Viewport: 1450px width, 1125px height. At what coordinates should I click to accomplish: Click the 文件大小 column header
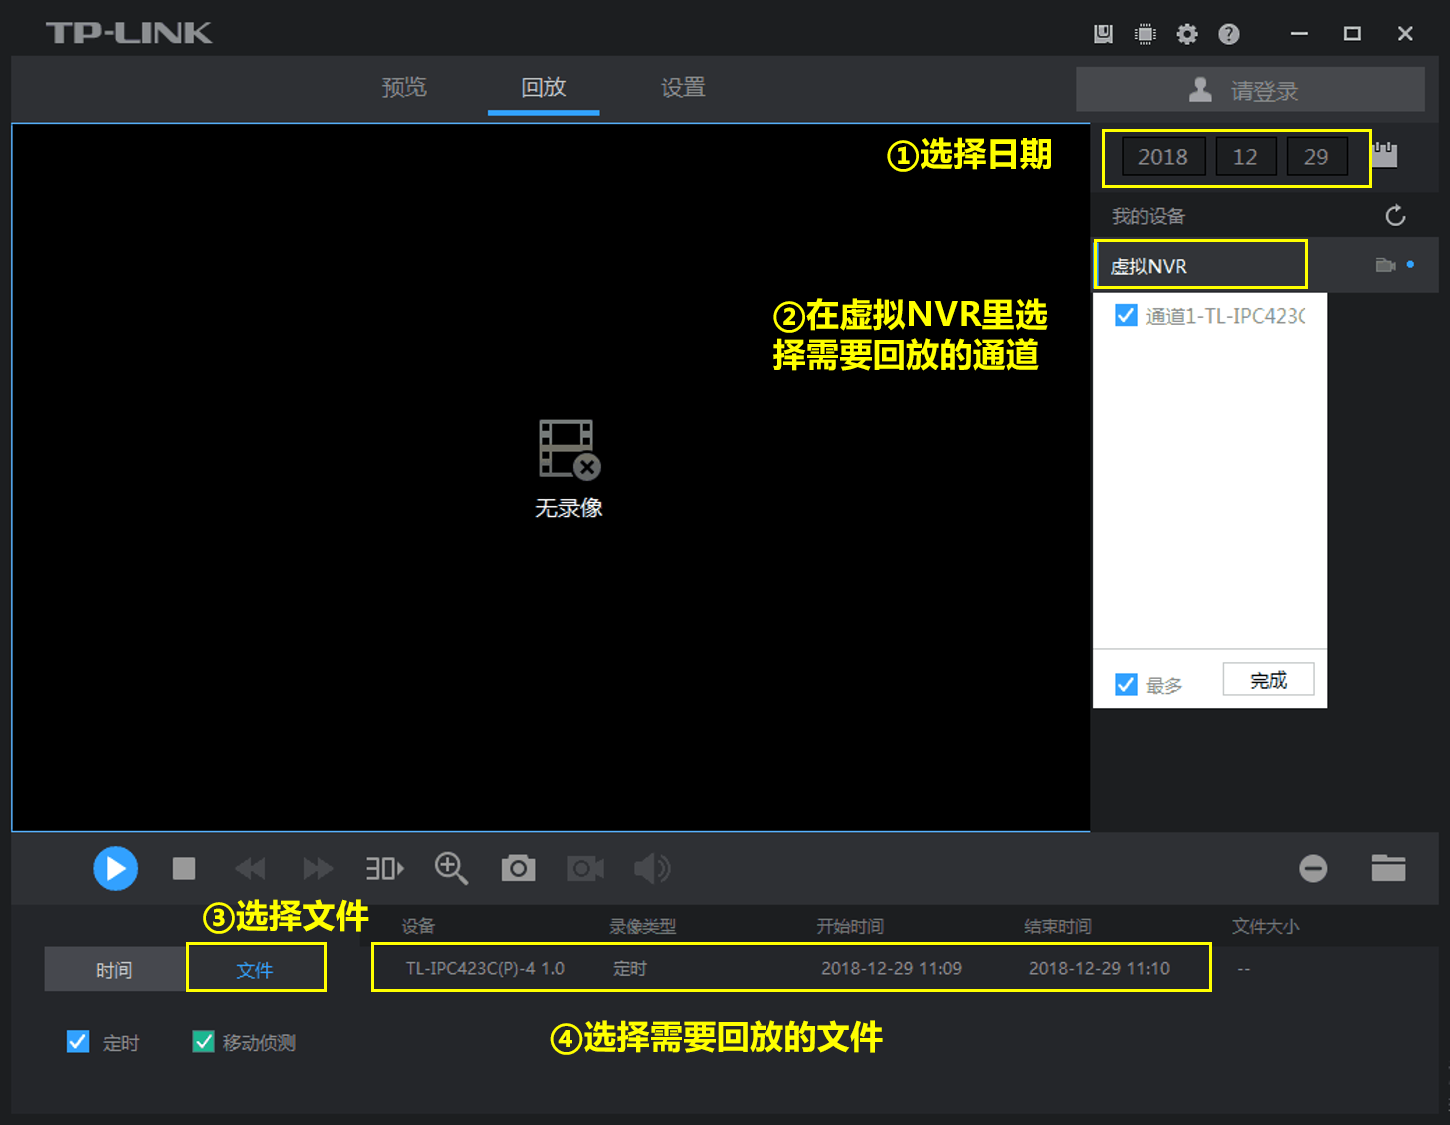[1265, 926]
